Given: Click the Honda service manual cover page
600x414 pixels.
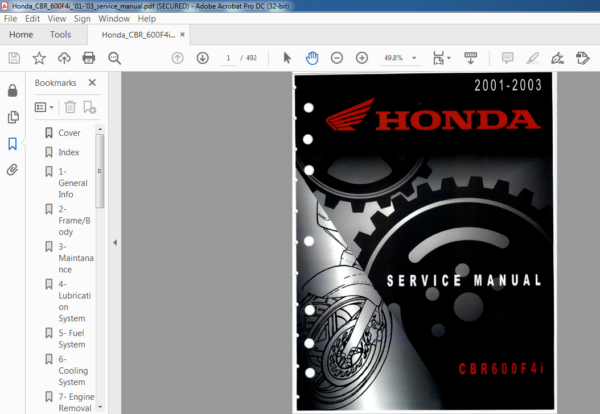Looking at the screenshot, I should click(424, 241).
